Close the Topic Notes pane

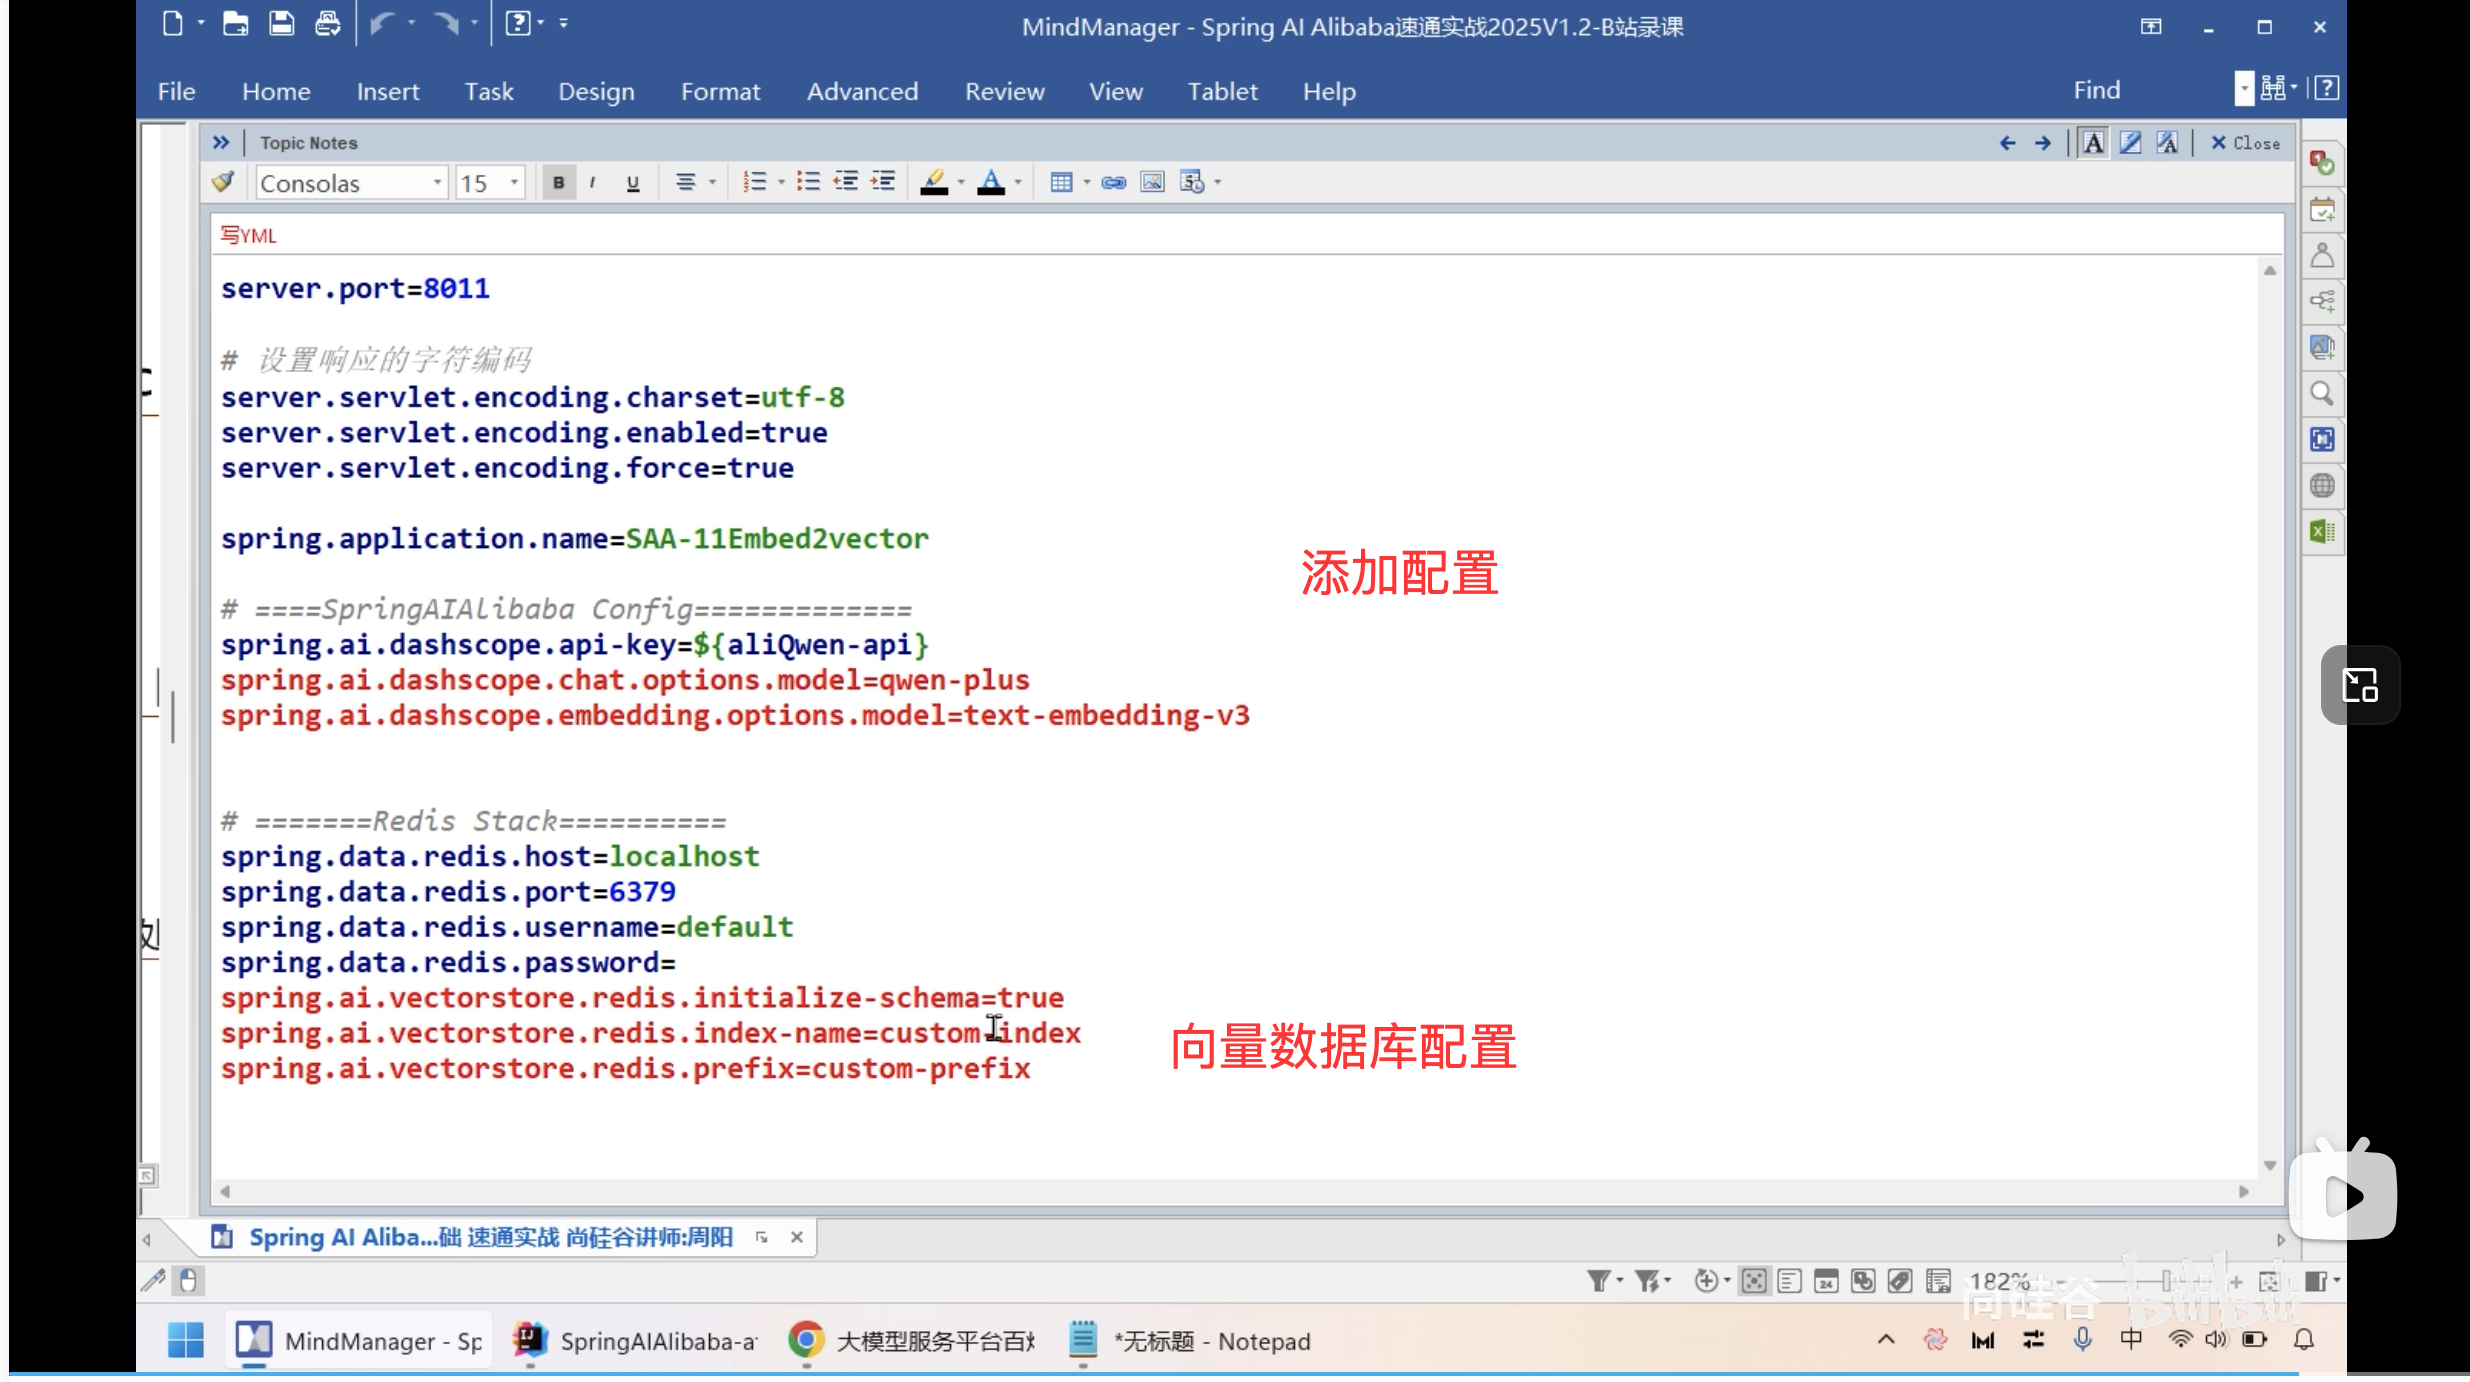click(2245, 143)
